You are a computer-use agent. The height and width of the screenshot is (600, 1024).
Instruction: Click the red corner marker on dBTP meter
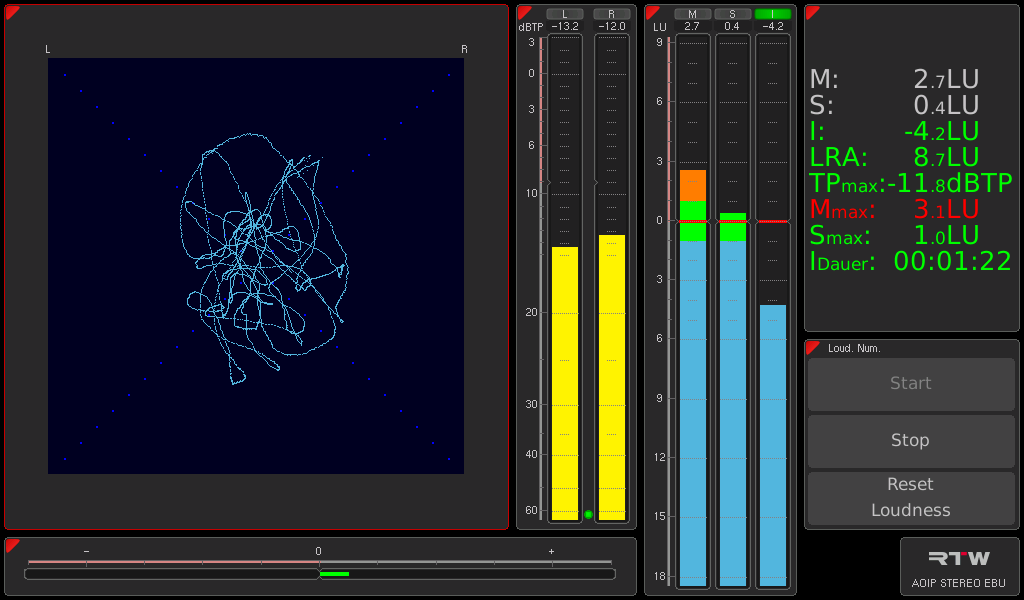pos(524,12)
